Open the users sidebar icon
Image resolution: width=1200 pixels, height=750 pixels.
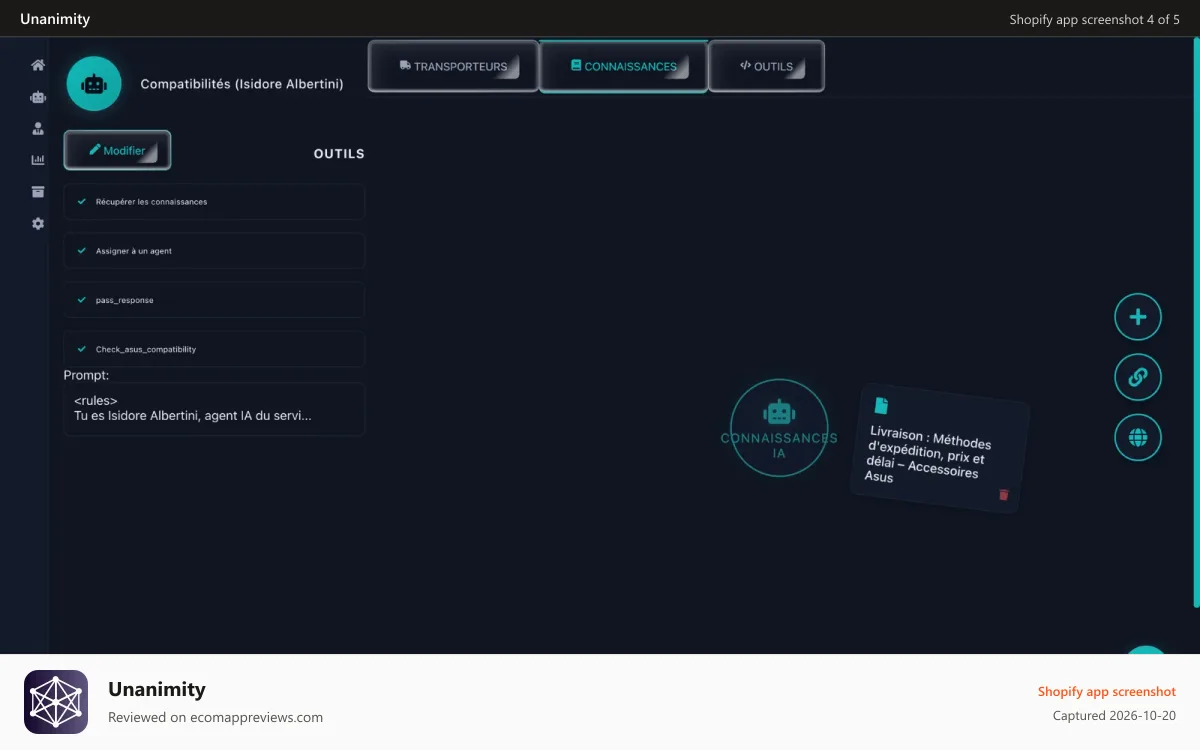[x=38, y=128]
